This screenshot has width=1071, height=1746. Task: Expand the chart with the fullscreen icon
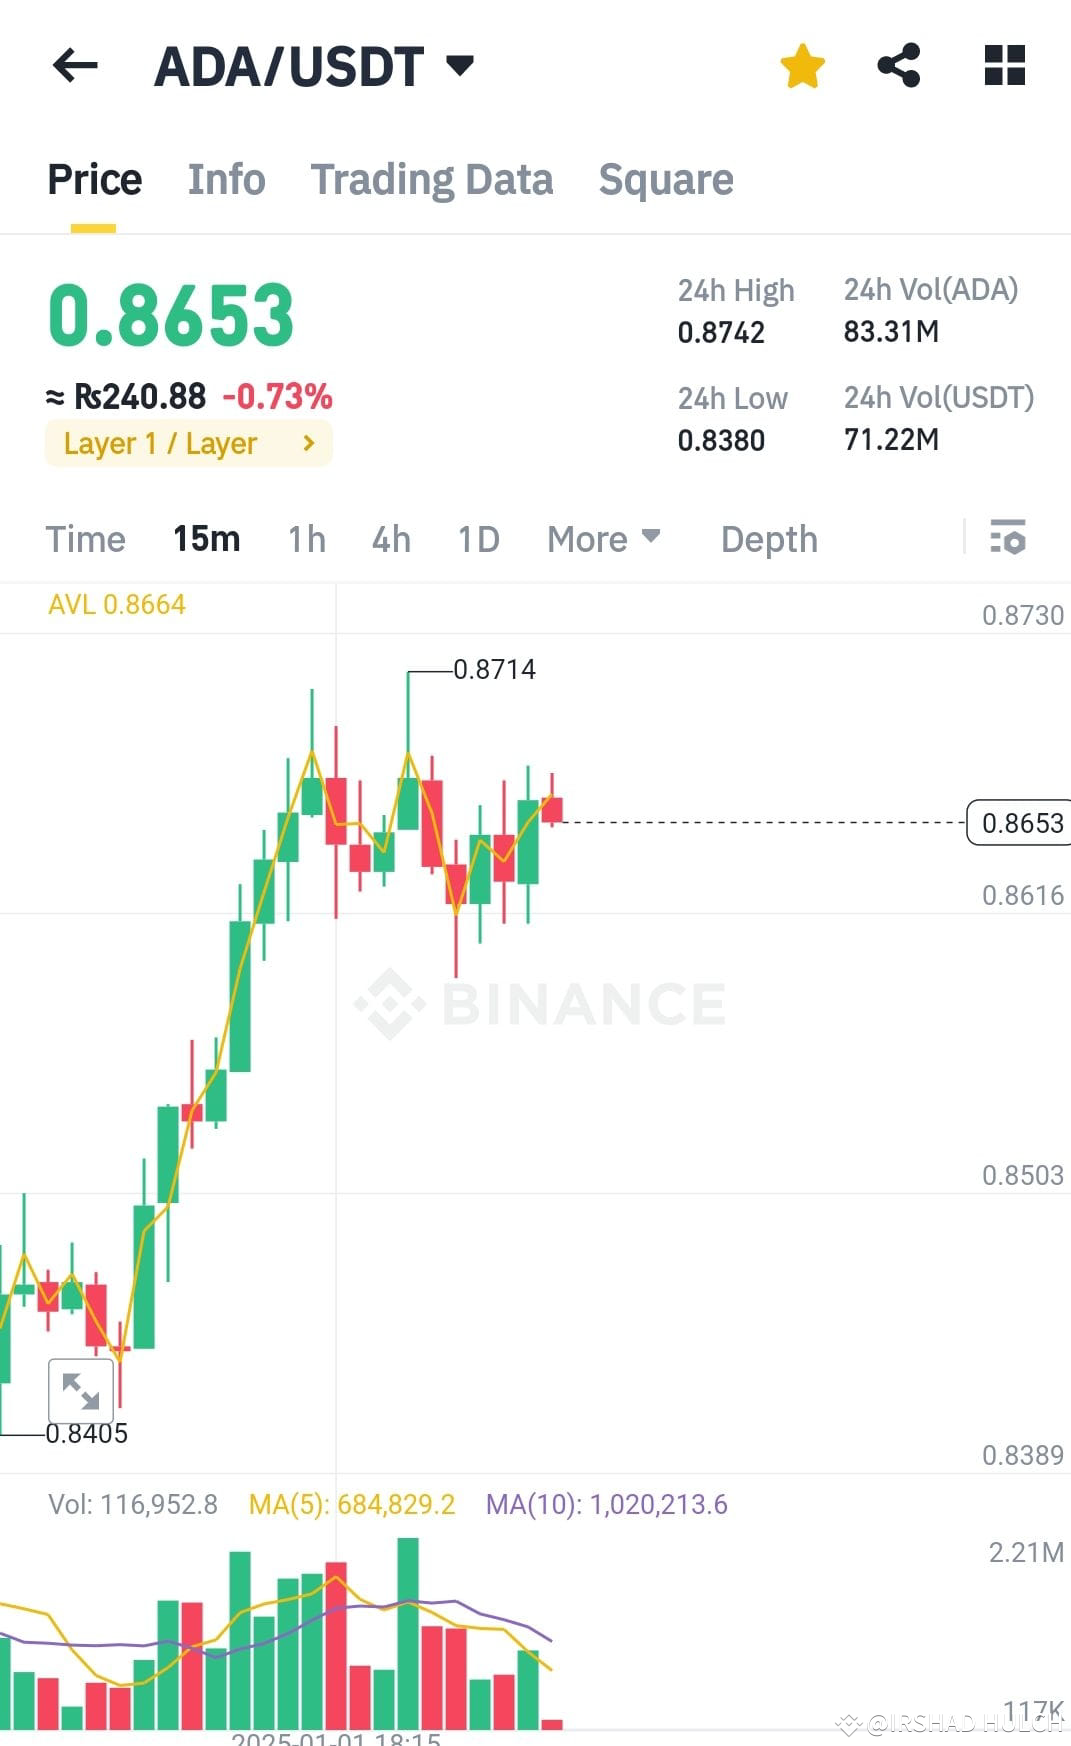80,1390
